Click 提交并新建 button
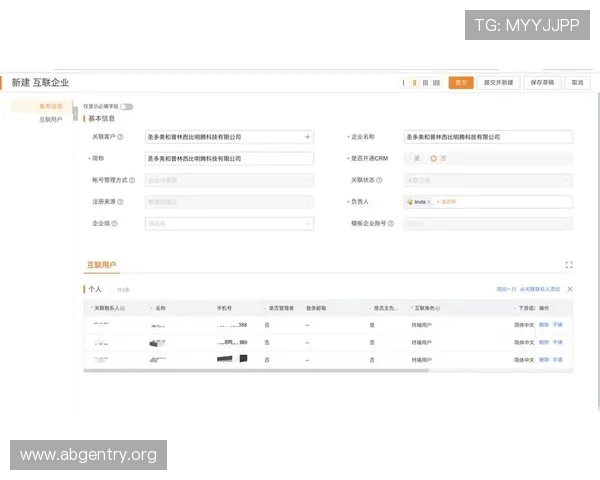Viewport: 600px width, 480px height. pyautogui.click(x=498, y=83)
